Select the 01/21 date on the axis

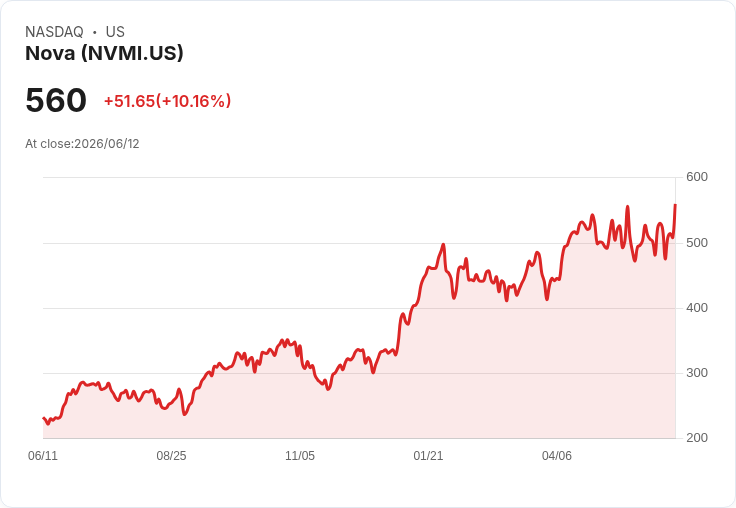(428, 455)
